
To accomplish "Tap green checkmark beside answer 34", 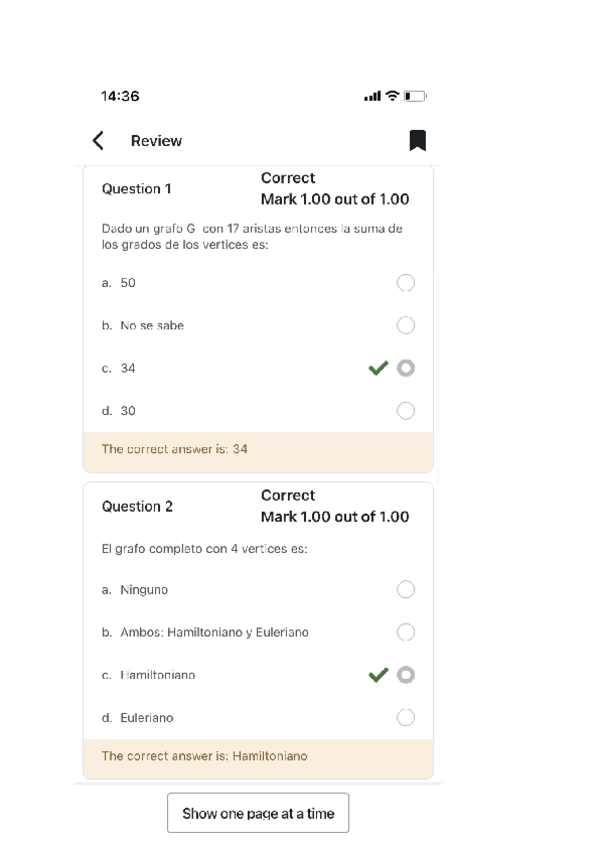I will [378, 368].
